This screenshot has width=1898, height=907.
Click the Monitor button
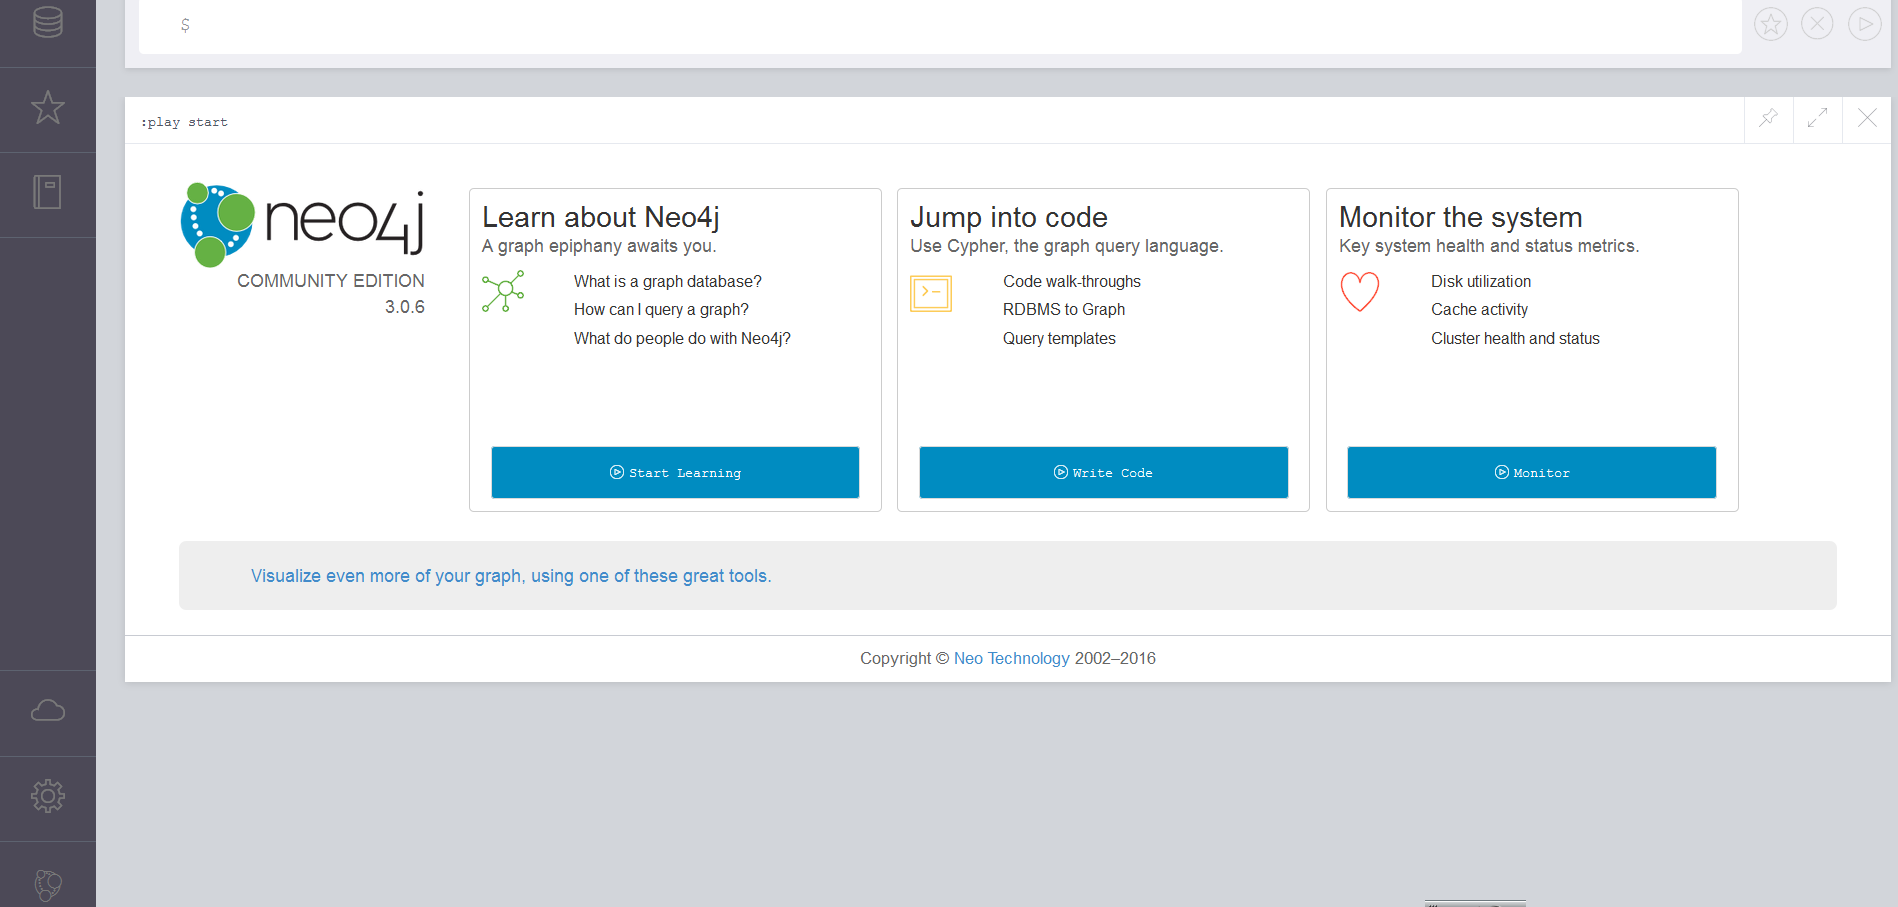(1531, 472)
